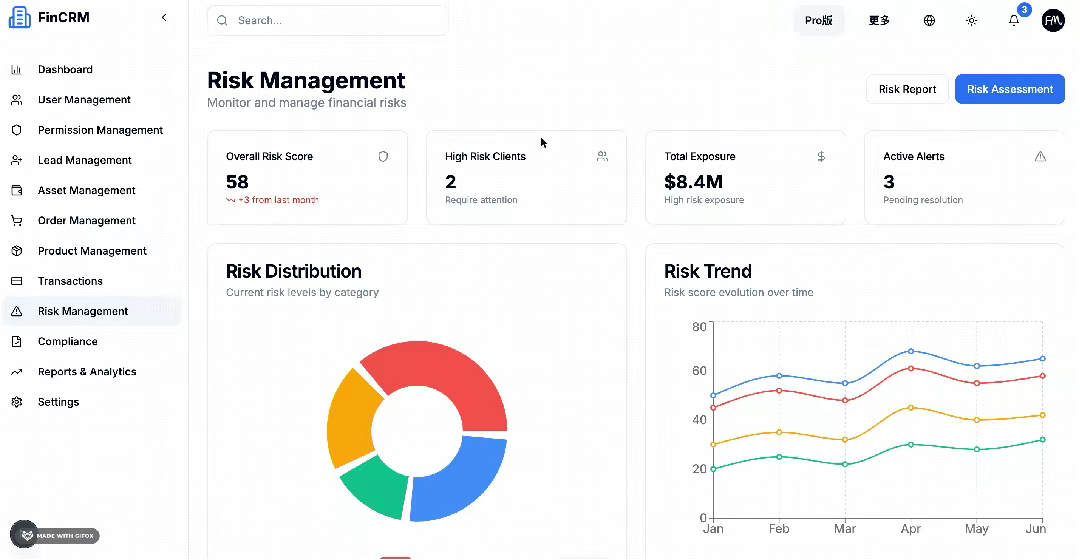Click people icon in High Risk Clients card

(x=602, y=157)
